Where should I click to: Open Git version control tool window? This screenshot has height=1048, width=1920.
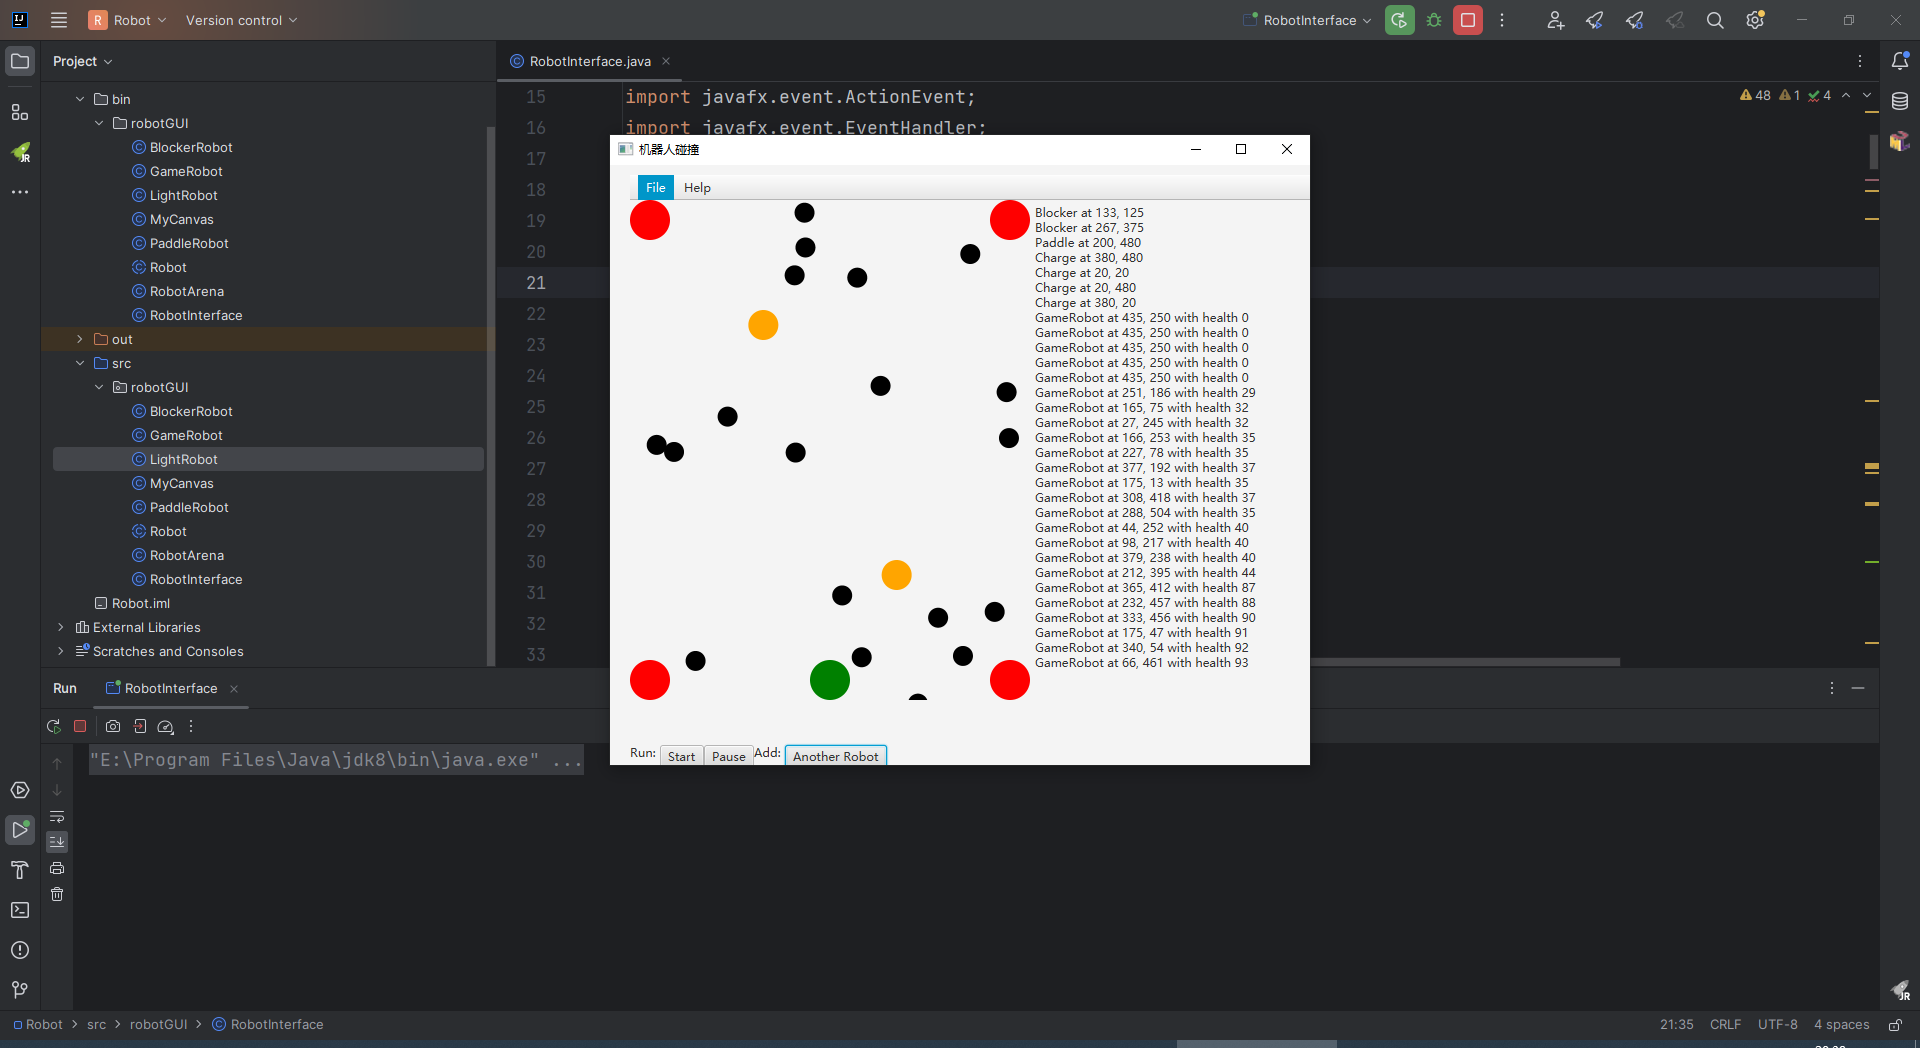click(x=20, y=990)
